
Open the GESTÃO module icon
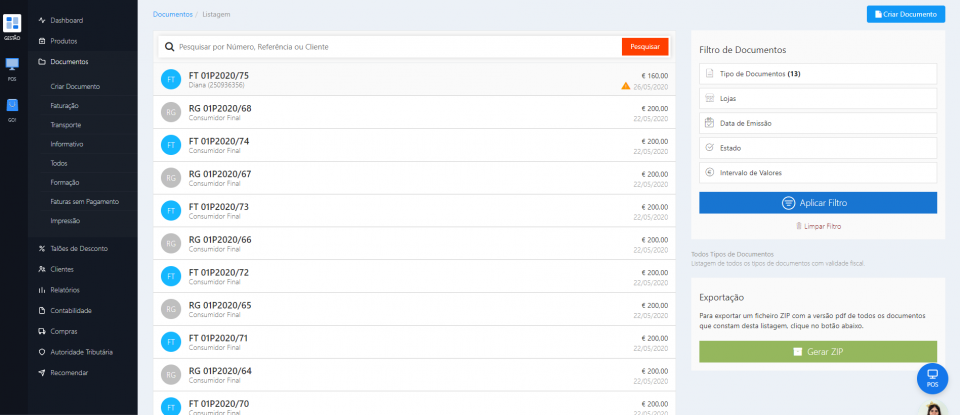[x=12, y=24]
